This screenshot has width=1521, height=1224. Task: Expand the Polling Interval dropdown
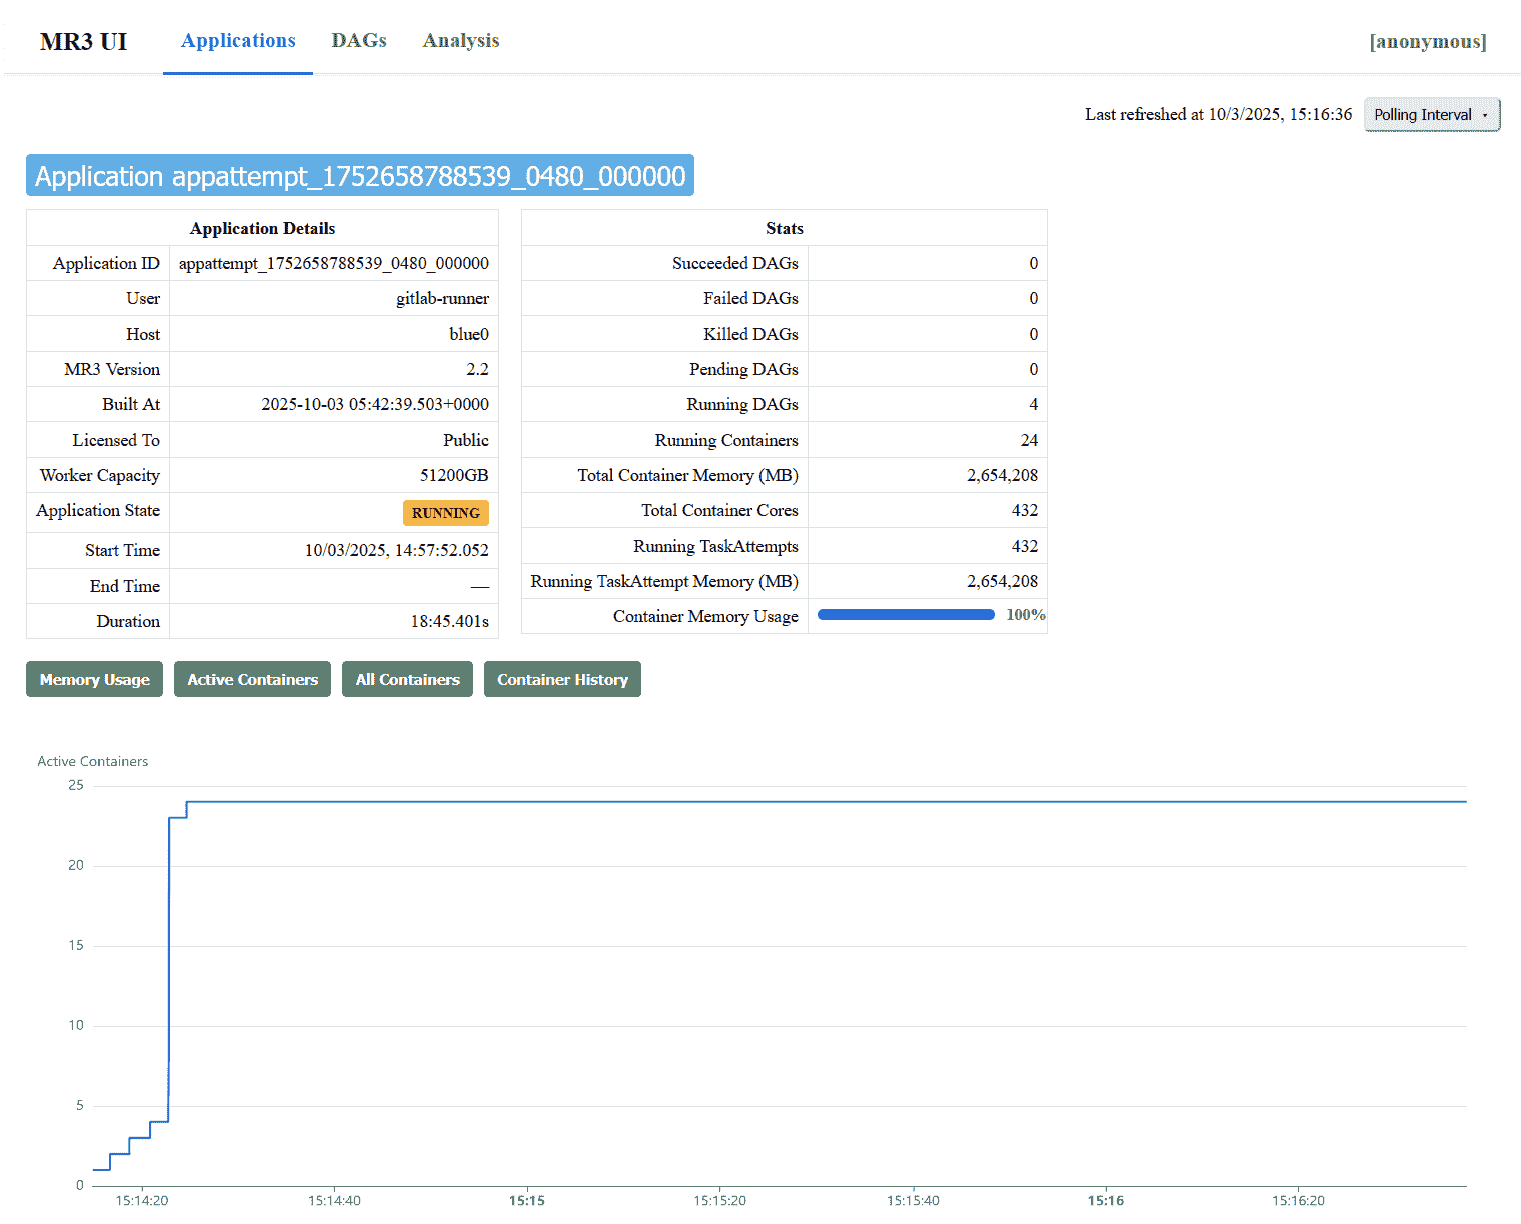tap(1431, 115)
